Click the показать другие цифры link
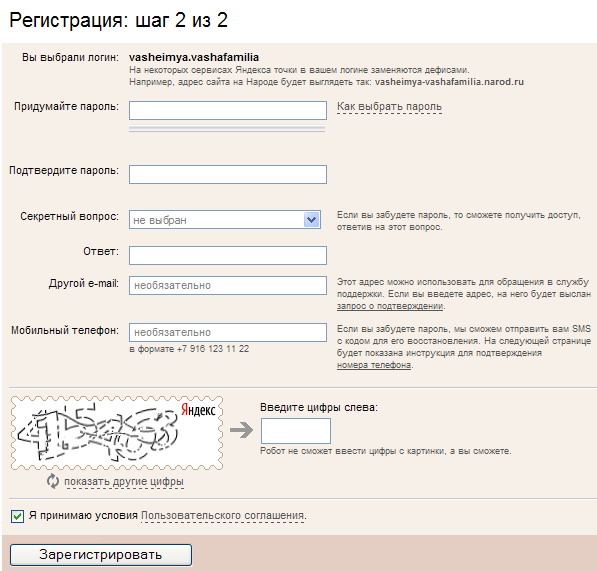The width and height of the screenshot is (597, 571). tap(124, 482)
